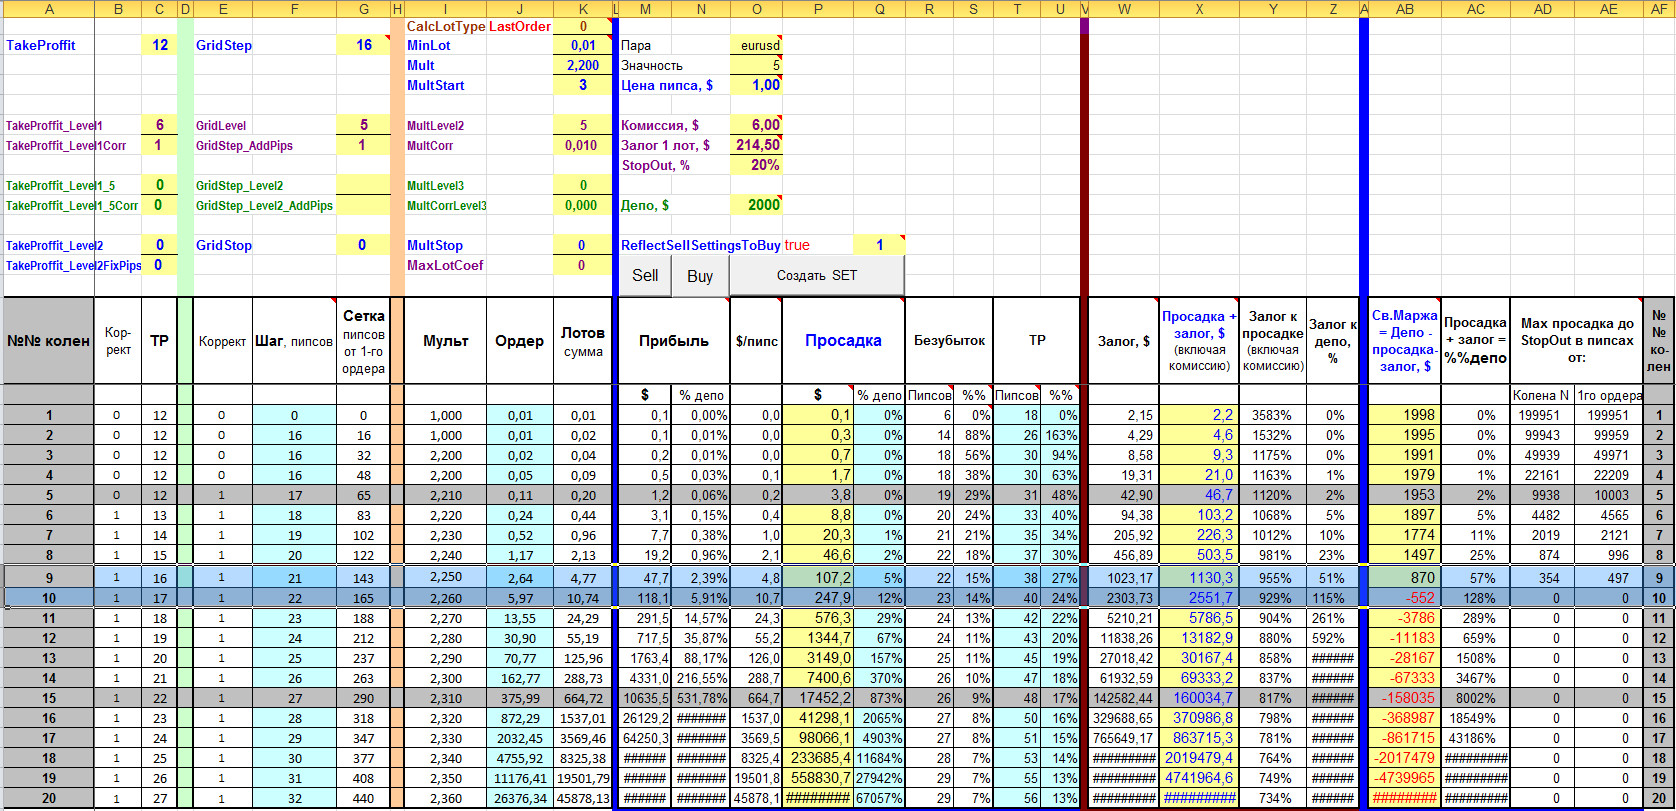Viewport: 1676px width, 811px height.
Task: Select the MultCorr value 0,010
Action: [x=583, y=145]
